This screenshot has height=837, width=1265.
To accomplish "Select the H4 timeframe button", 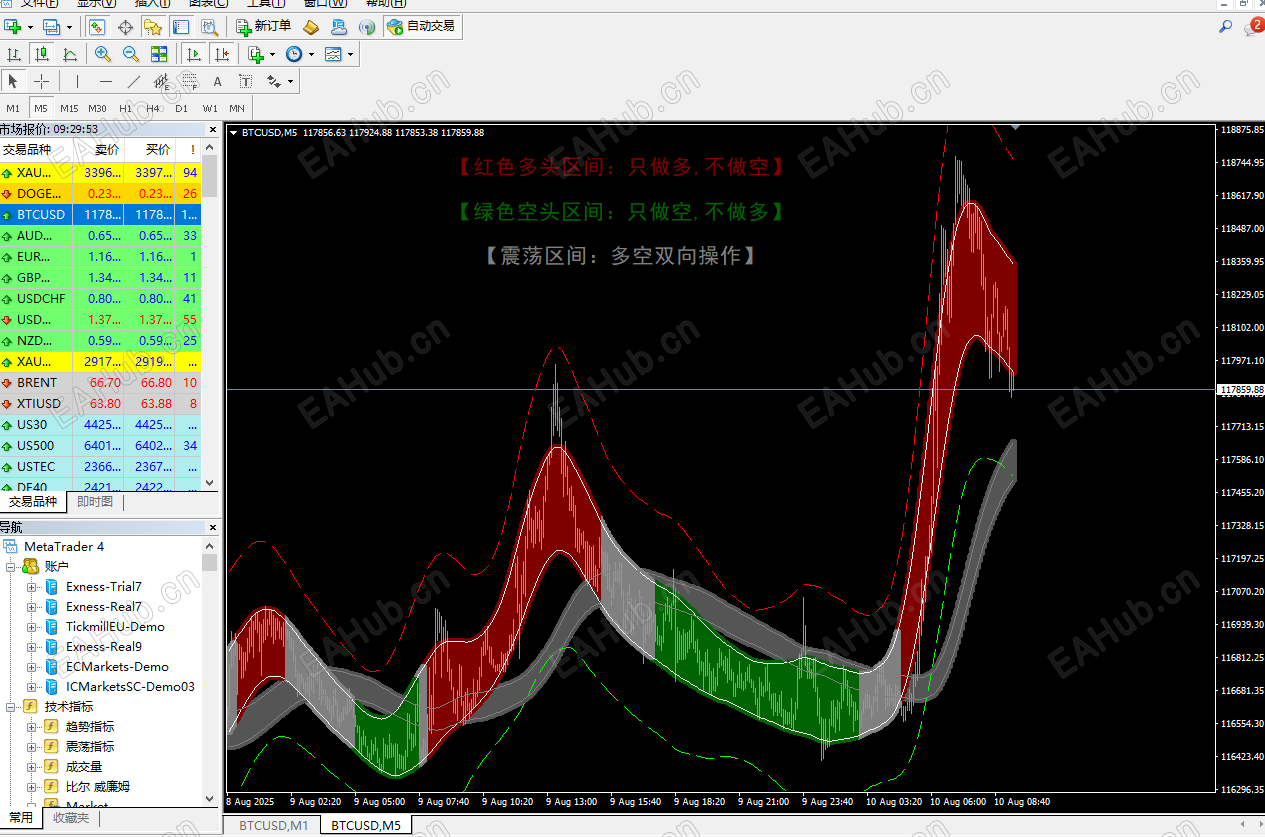I will (x=153, y=108).
